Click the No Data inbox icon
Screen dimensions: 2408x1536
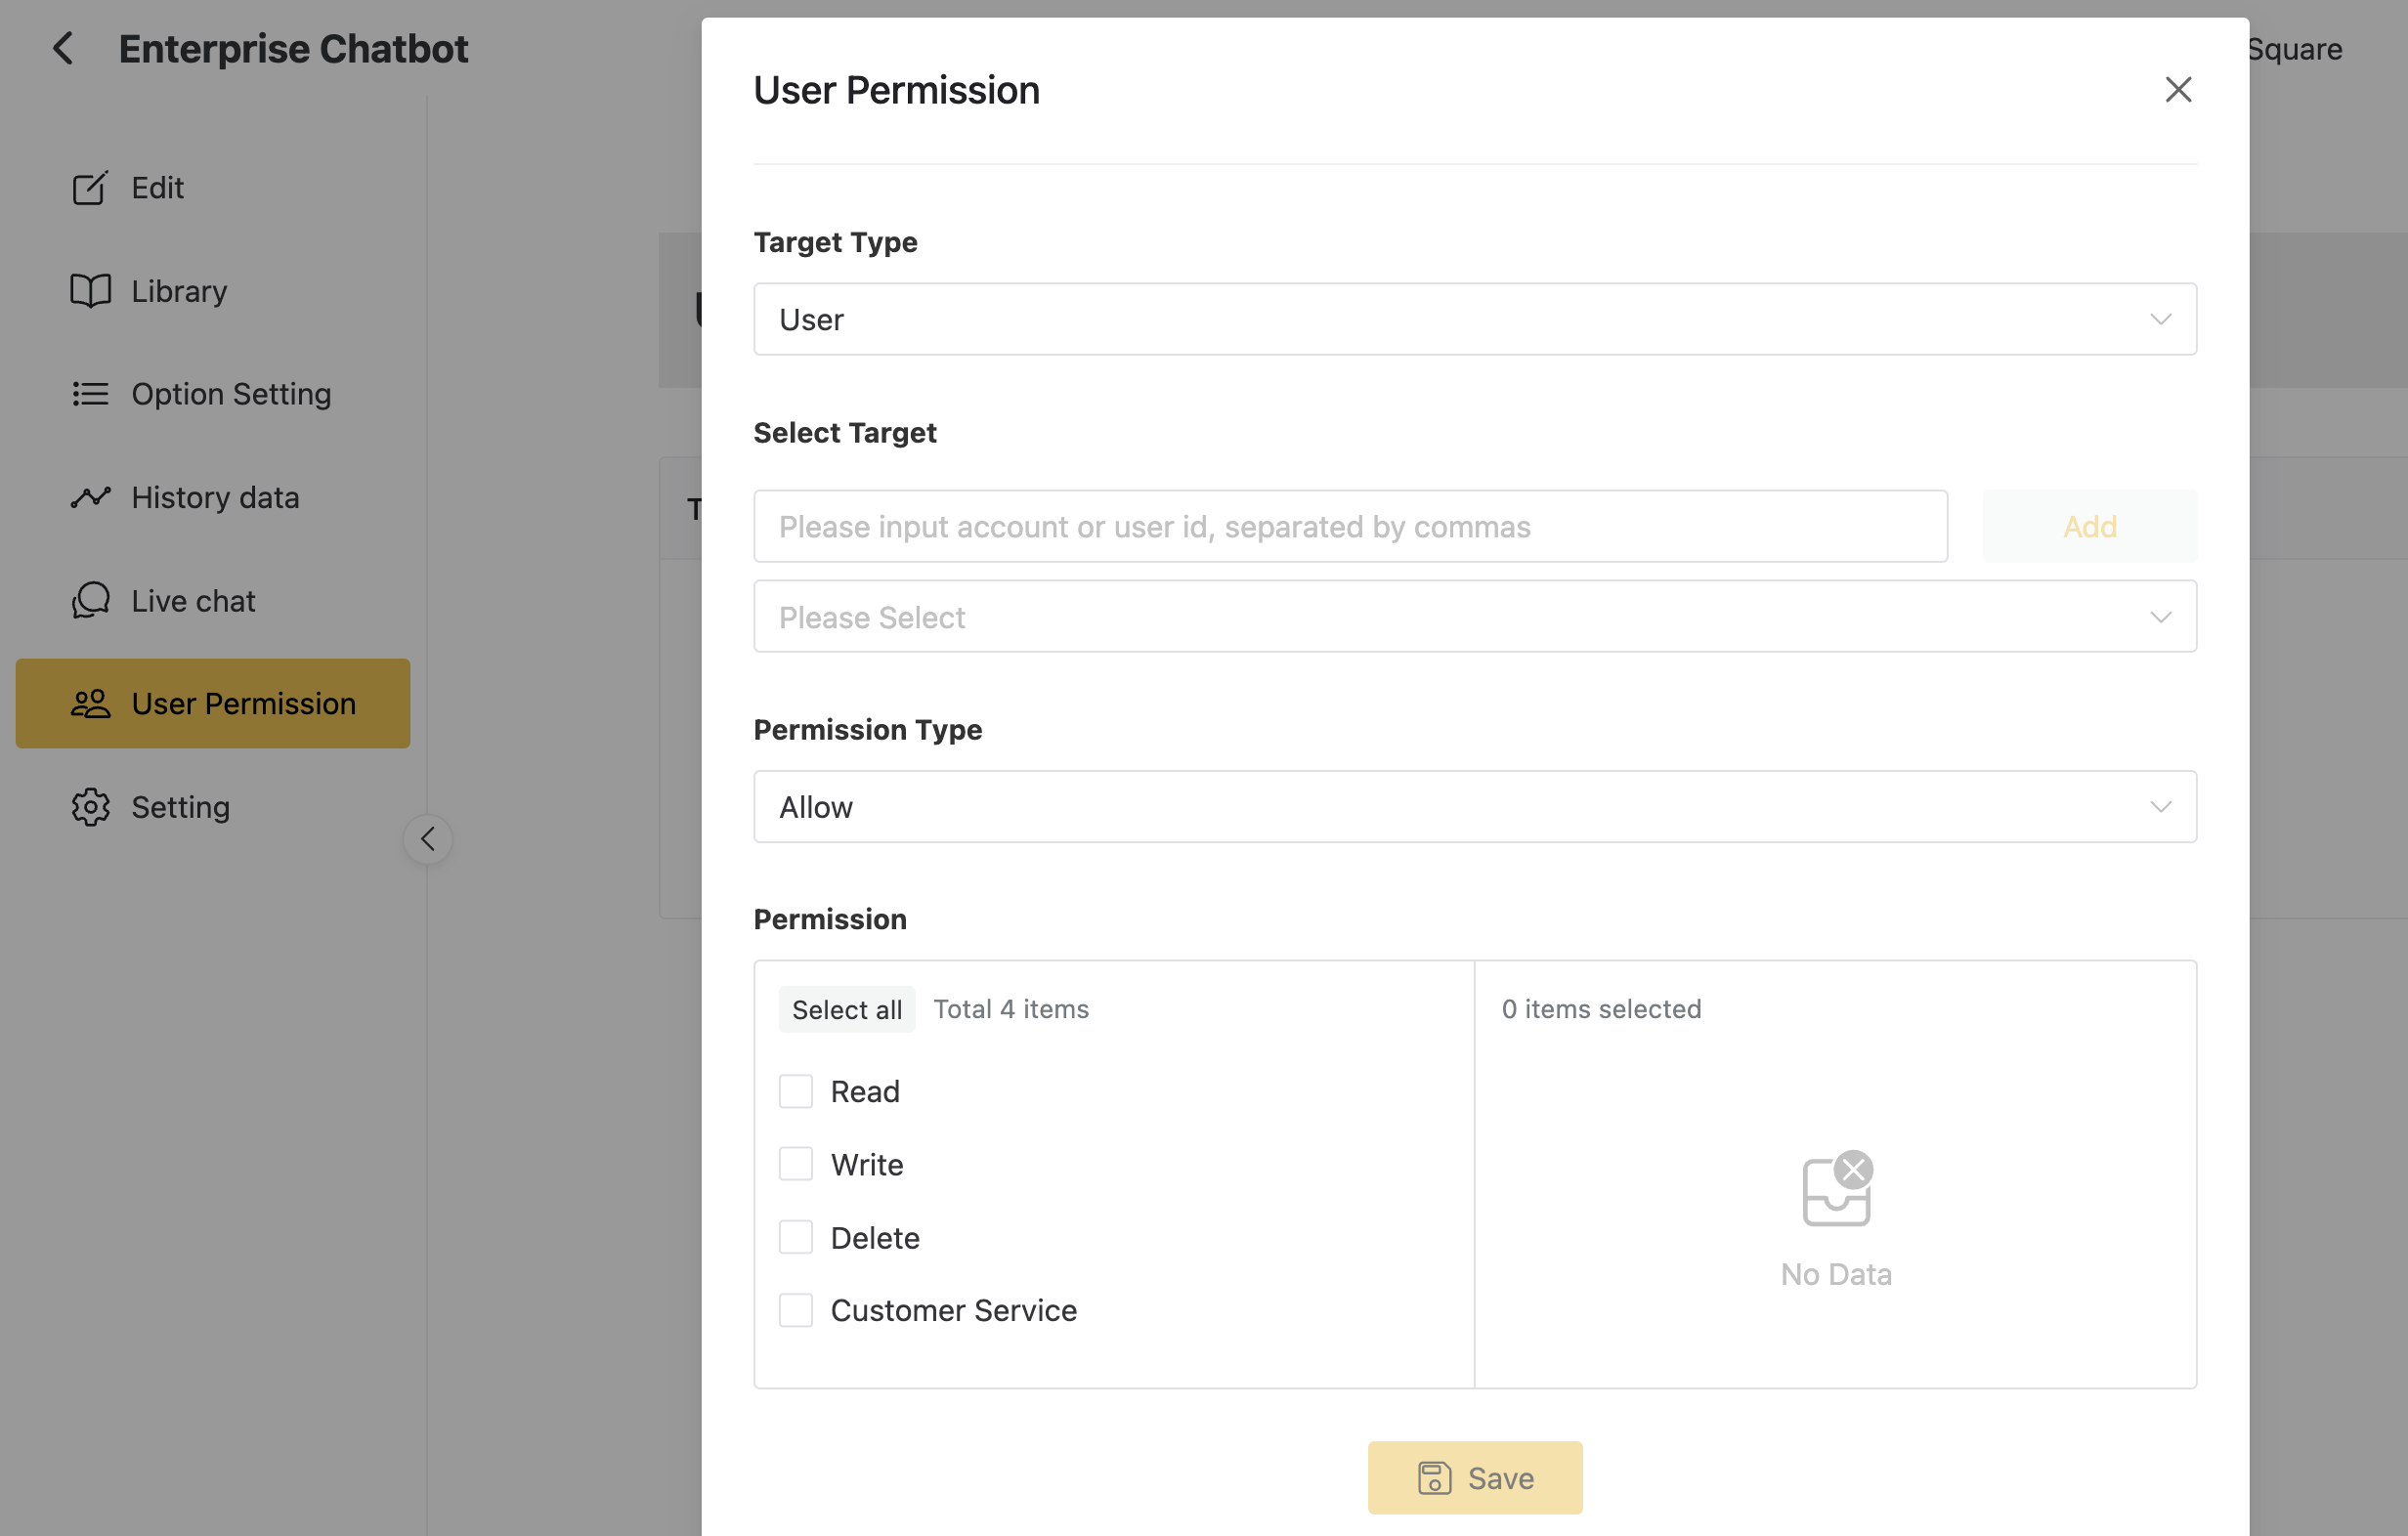pyautogui.click(x=1837, y=1189)
